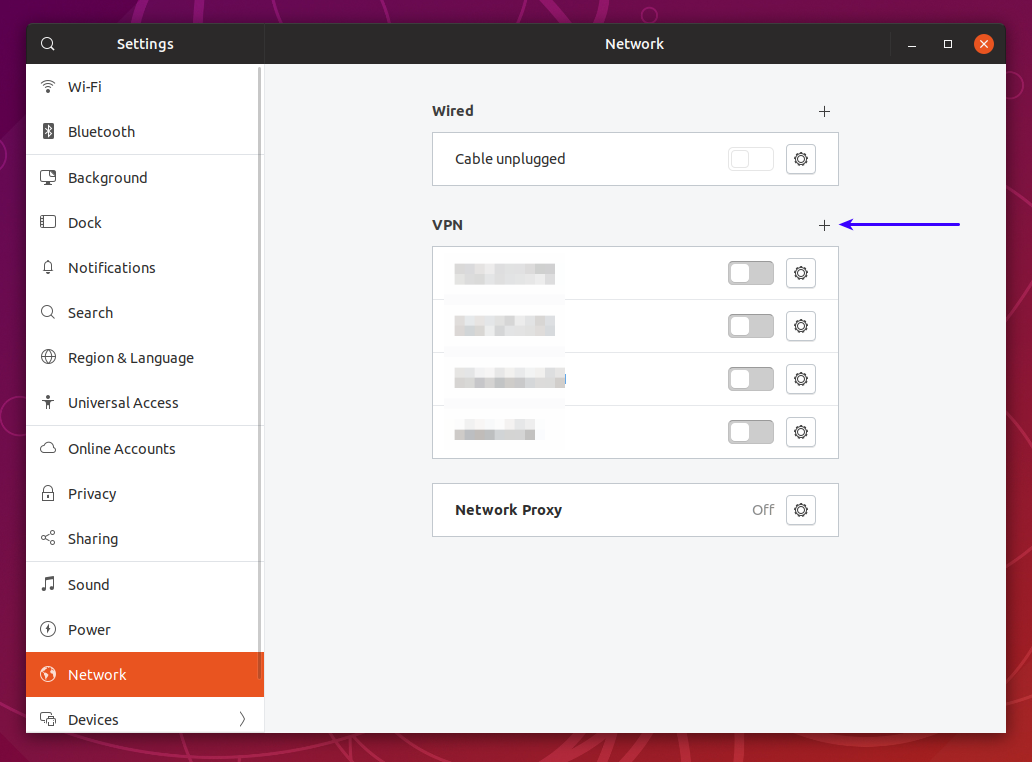This screenshot has width=1032, height=762.
Task: Click the Network globe icon in sidebar
Action: pos(48,674)
